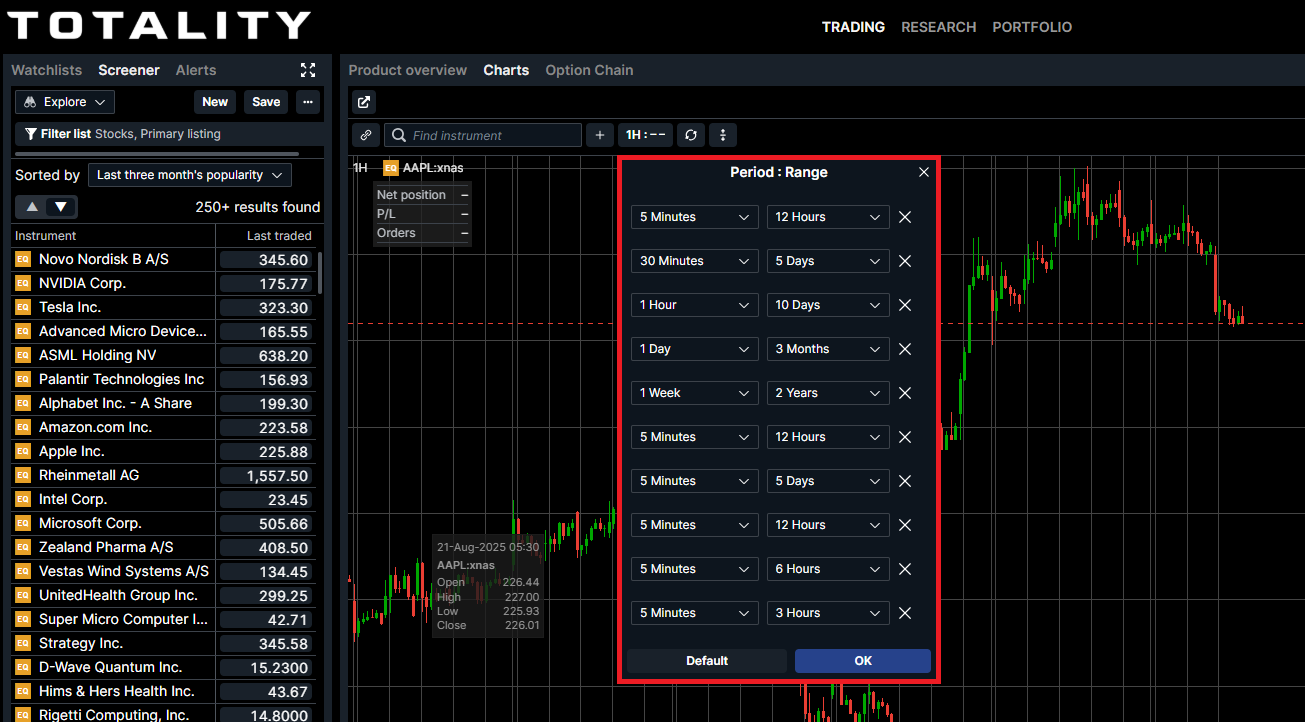The width and height of the screenshot is (1305, 722).
Task: Open the screener three-dots more menu
Action: click(x=308, y=102)
